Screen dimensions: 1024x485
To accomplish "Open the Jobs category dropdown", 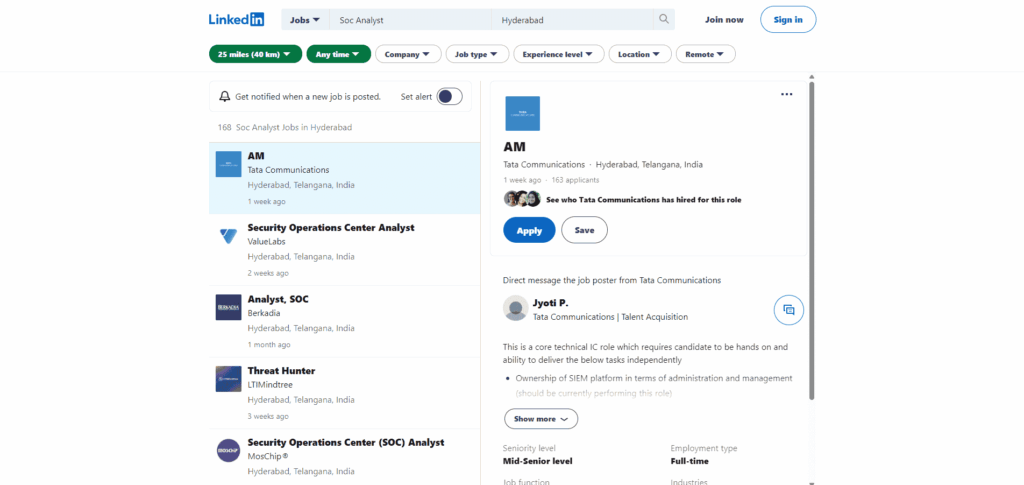I will click(x=305, y=20).
